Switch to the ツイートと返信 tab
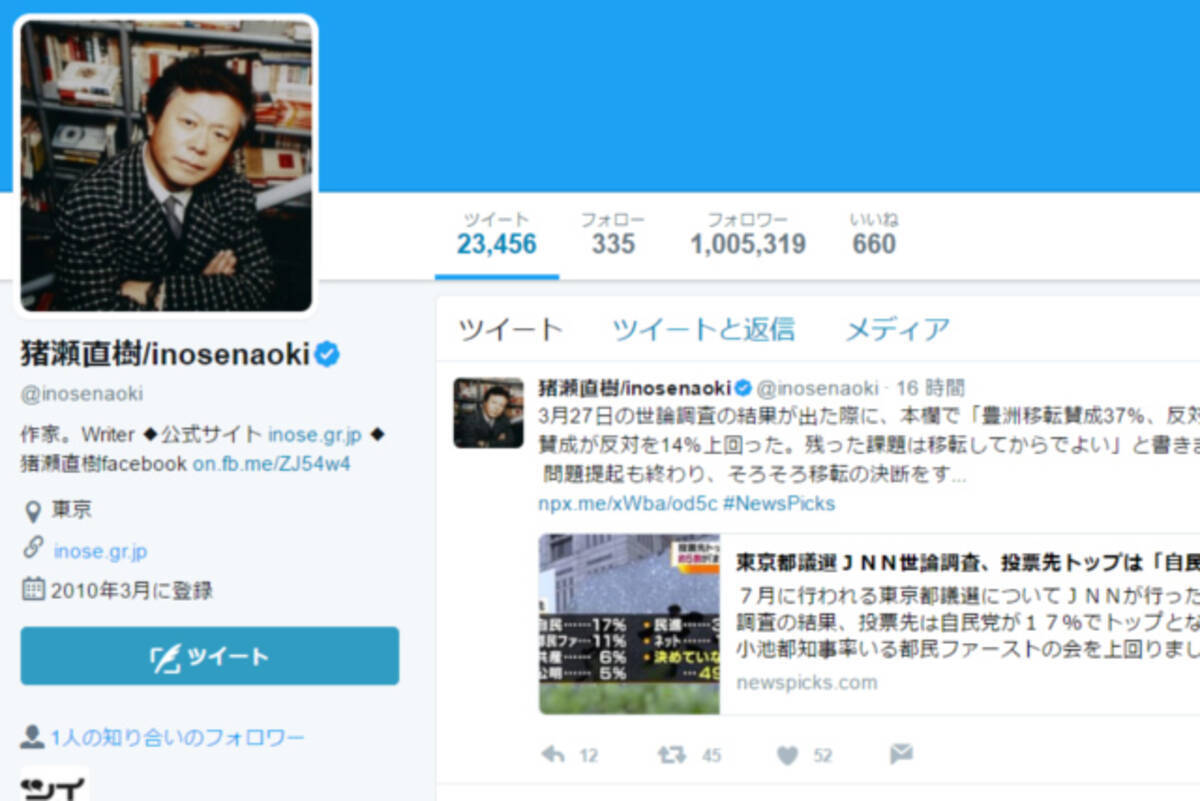This screenshot has width=1200, height=801. tap(703, 328)
